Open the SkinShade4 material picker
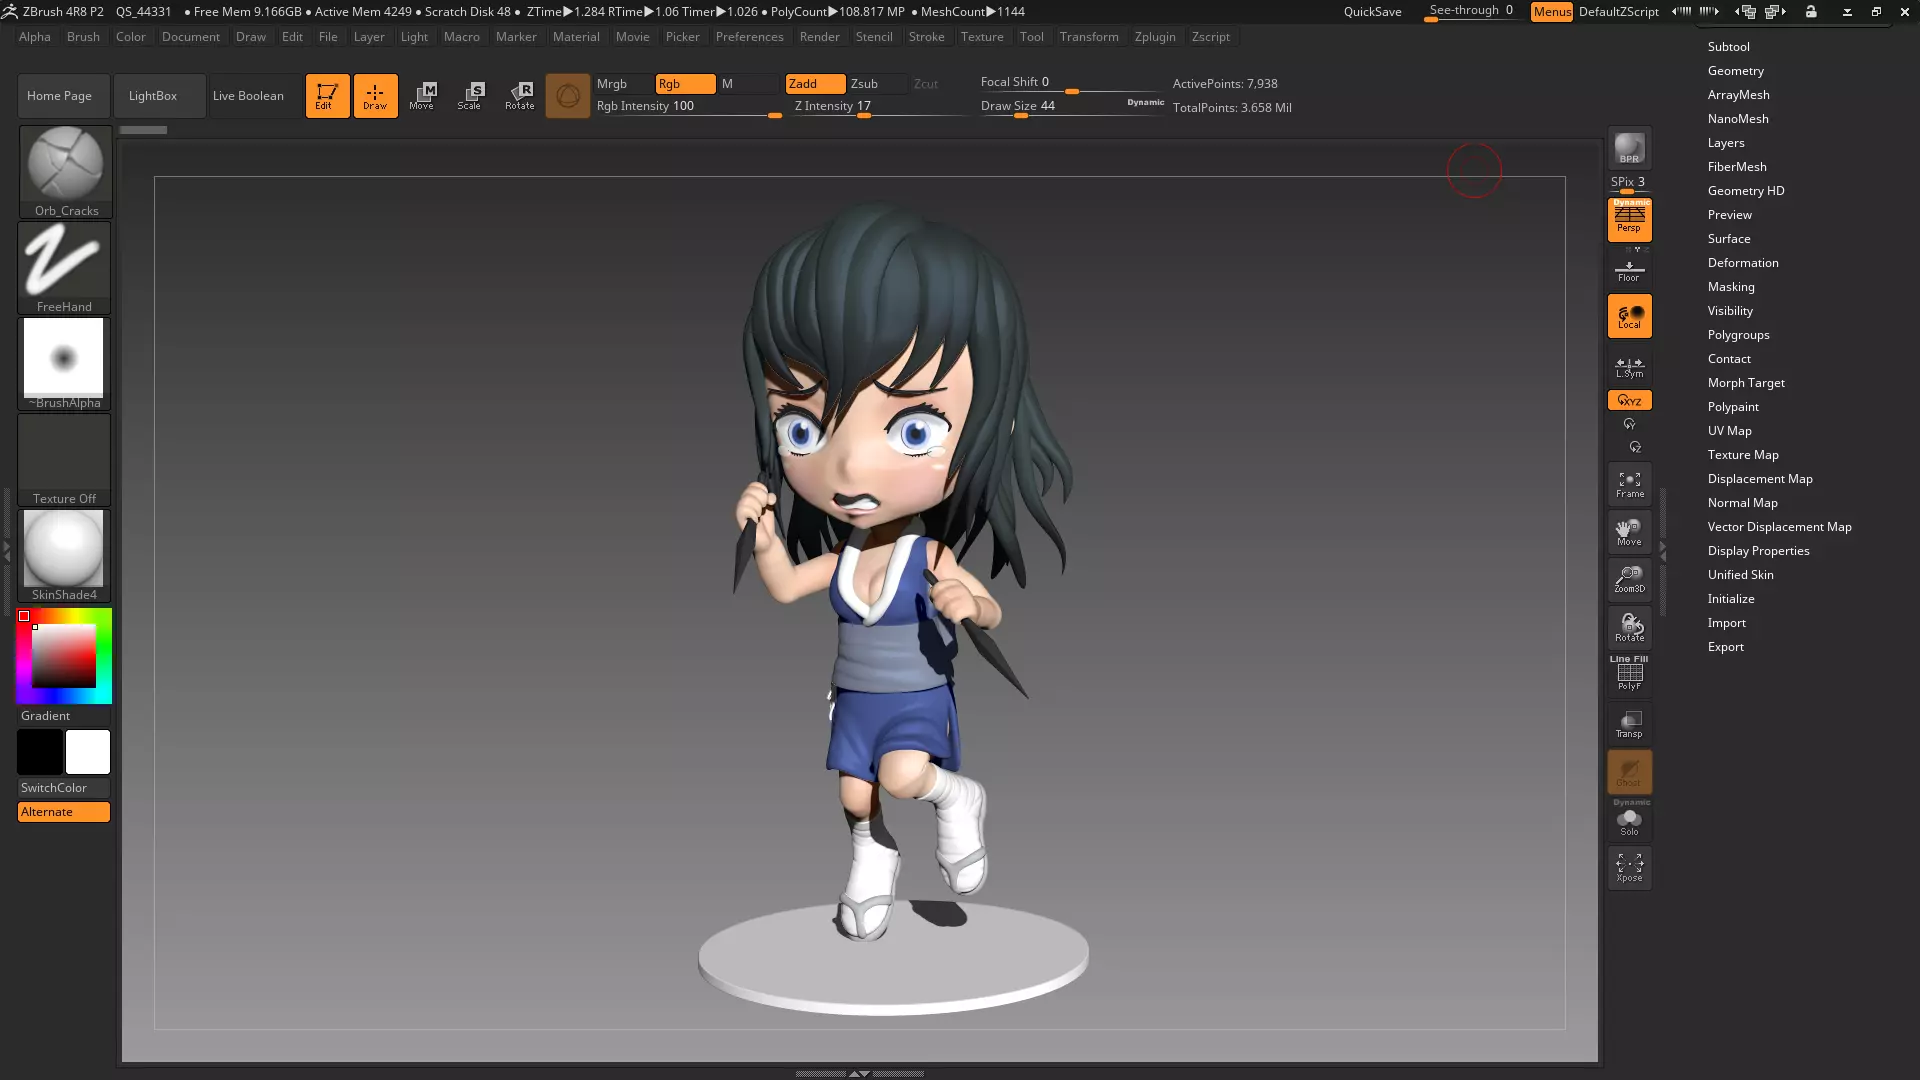Image resolution: width=1920 pixels, height=1080 pixels. [x=65, y=556]
